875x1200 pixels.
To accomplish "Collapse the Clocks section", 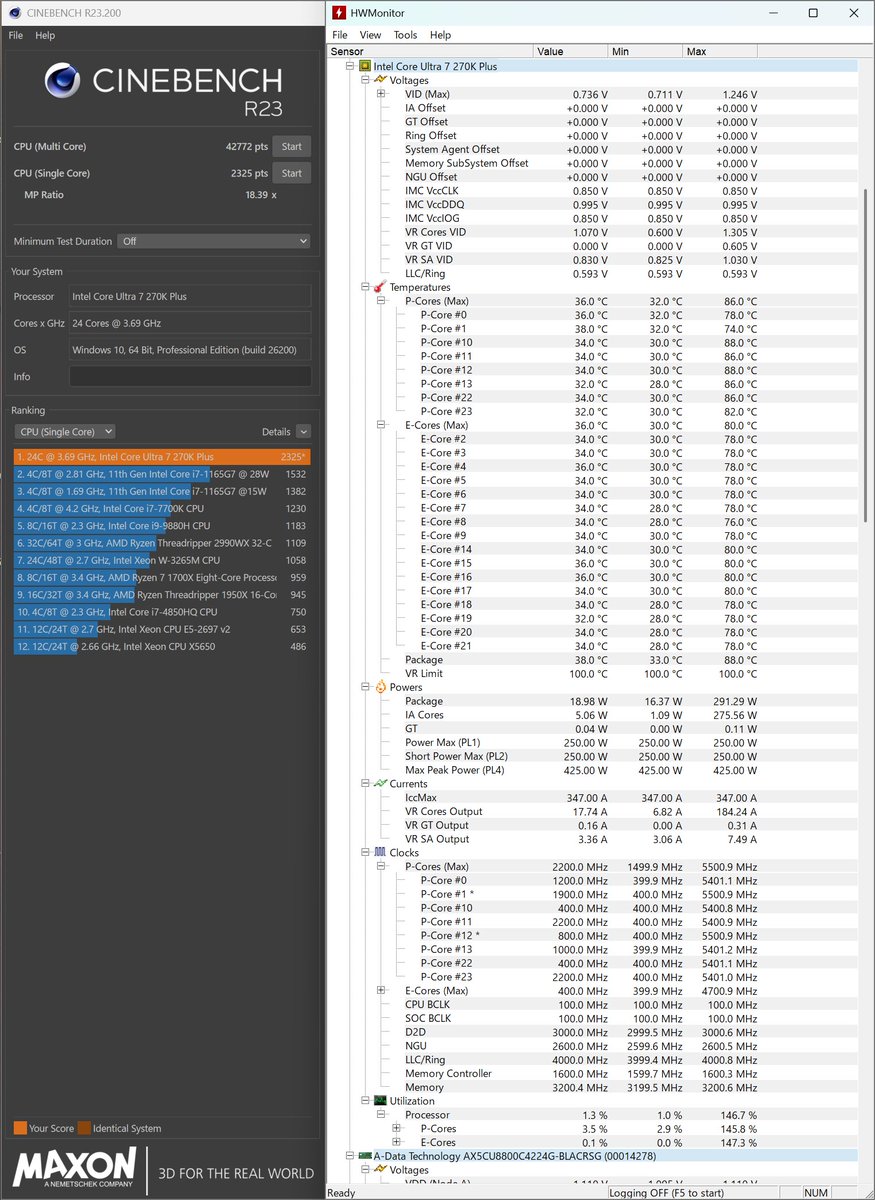I will click(x=365, y=853).
